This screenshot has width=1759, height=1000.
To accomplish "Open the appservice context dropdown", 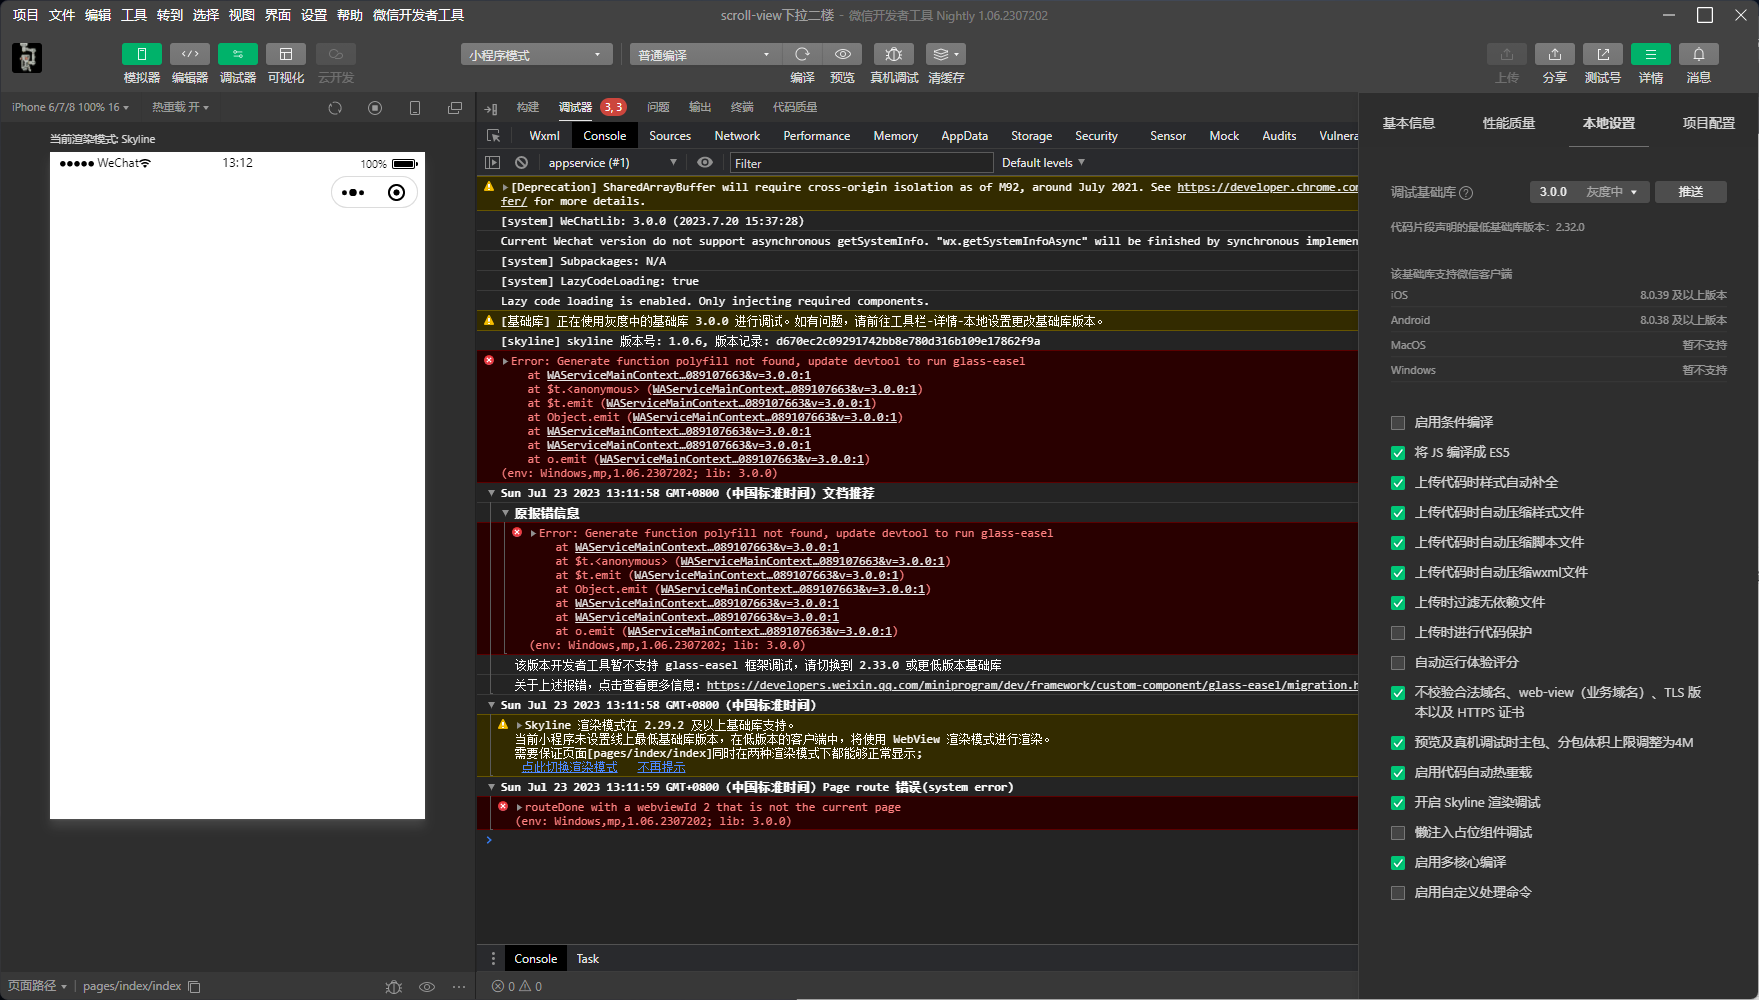I will point(612,162).
